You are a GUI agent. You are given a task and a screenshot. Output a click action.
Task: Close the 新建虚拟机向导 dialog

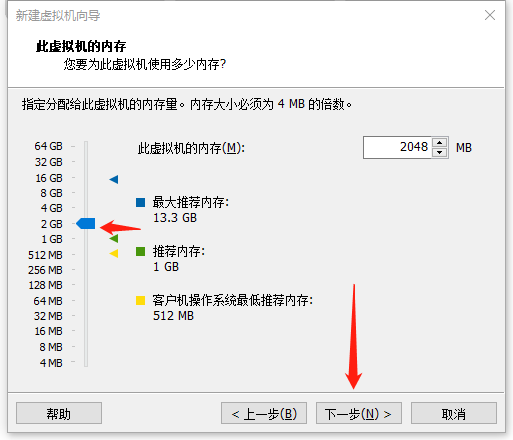(490, 15)
